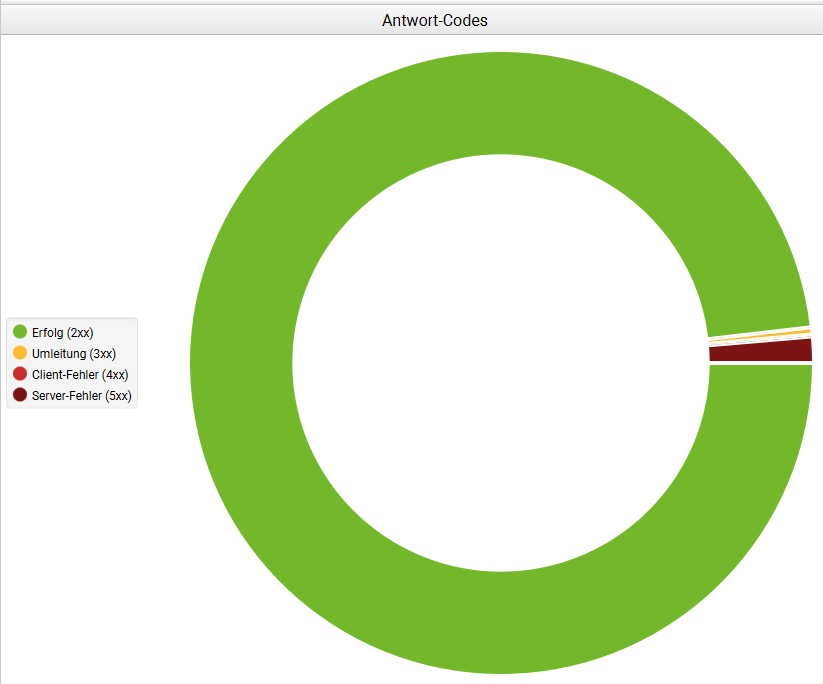Click the red Client-Fehler (4xx) legend dot
The height and width of the screenshot is (684, 823).
click(20, 374)
